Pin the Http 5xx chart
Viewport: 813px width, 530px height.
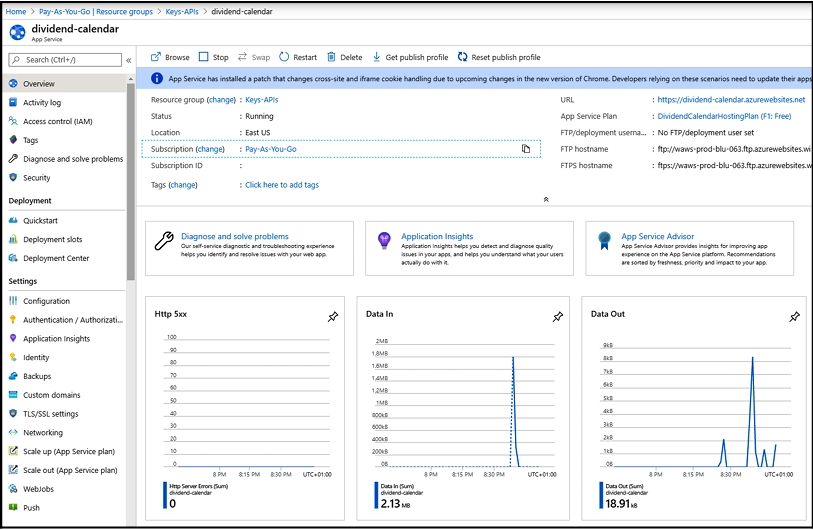(332, 316)
